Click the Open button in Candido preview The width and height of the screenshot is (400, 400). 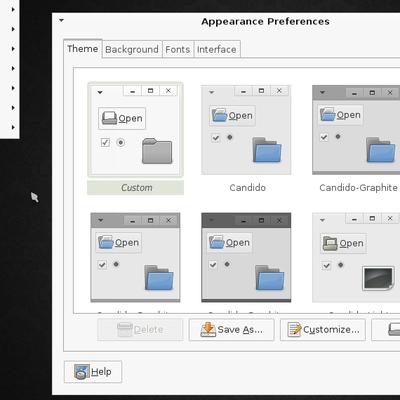pos(232,115)
